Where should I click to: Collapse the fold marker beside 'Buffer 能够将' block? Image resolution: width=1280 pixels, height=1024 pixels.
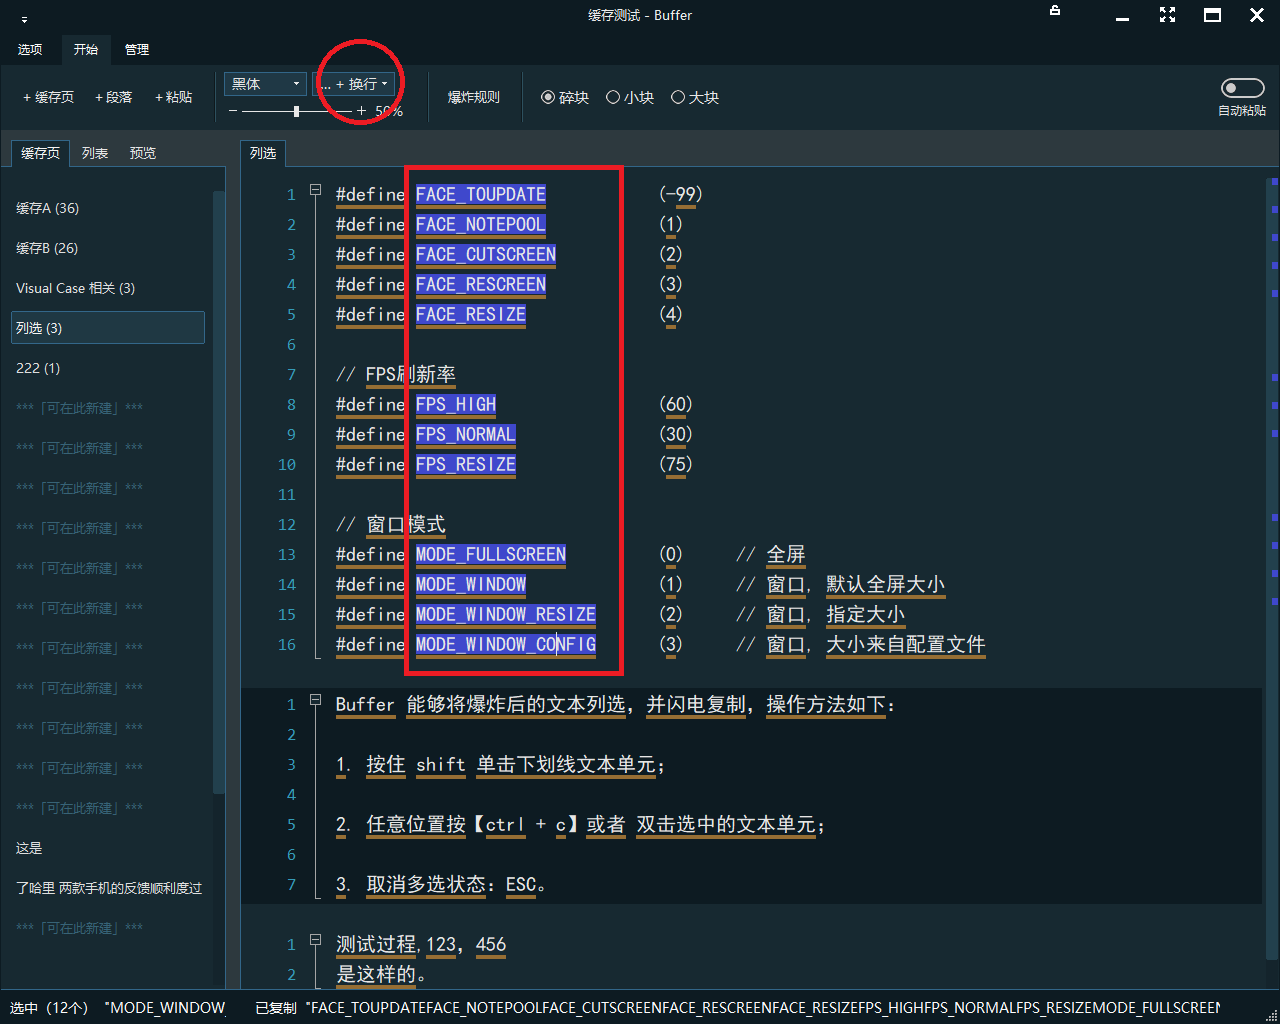tap(315, 700)
